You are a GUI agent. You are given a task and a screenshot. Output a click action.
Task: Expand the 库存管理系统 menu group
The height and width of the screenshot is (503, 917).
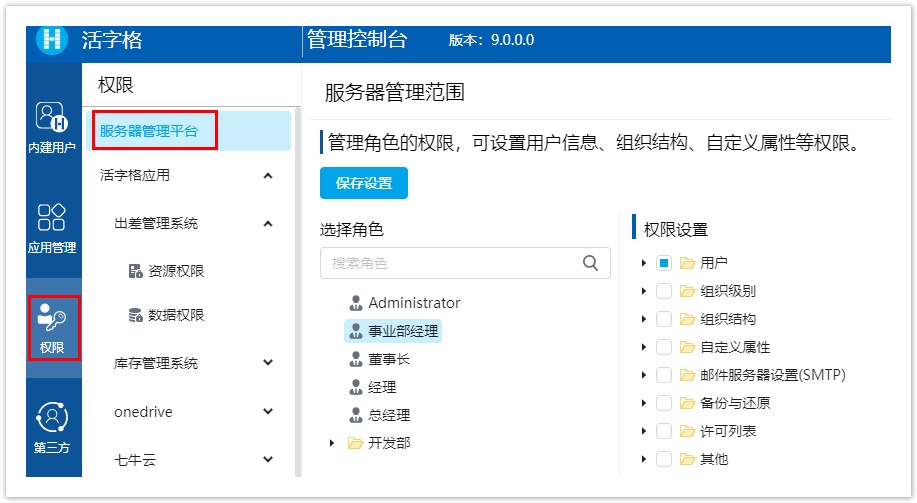pyautogui.click(x=267, y=363)
